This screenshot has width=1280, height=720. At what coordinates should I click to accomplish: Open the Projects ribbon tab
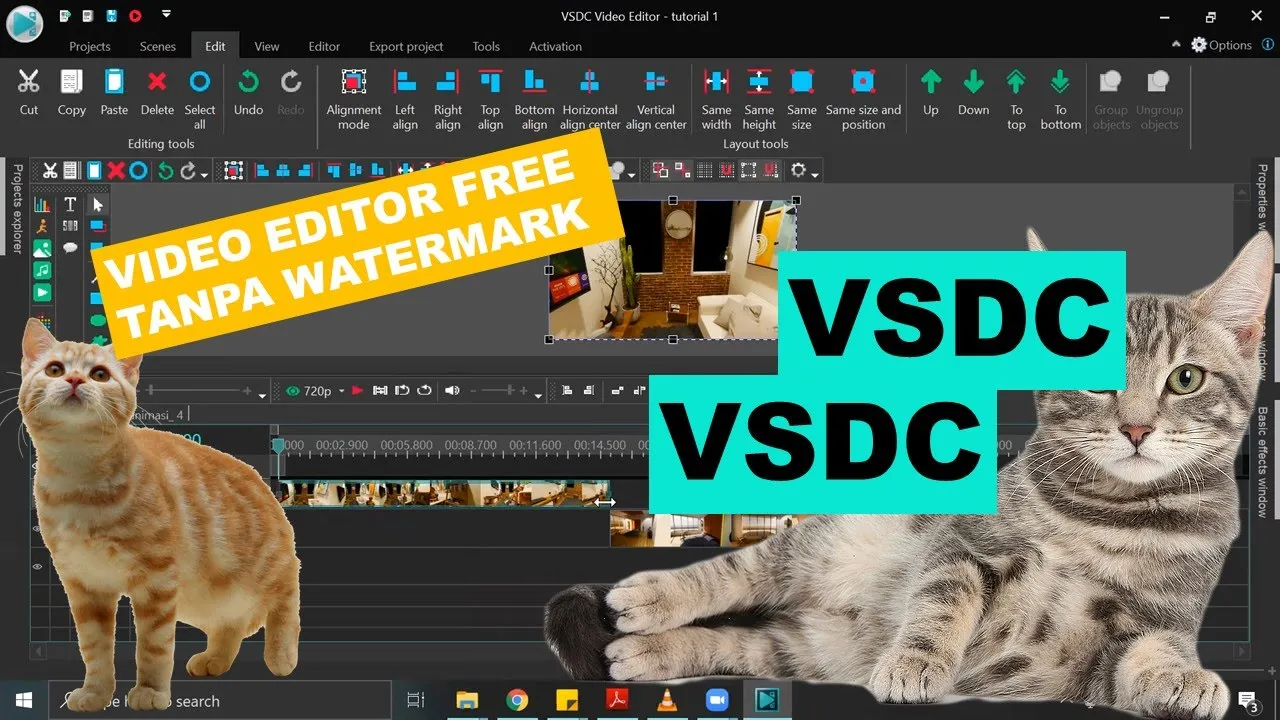click(90, 46)
